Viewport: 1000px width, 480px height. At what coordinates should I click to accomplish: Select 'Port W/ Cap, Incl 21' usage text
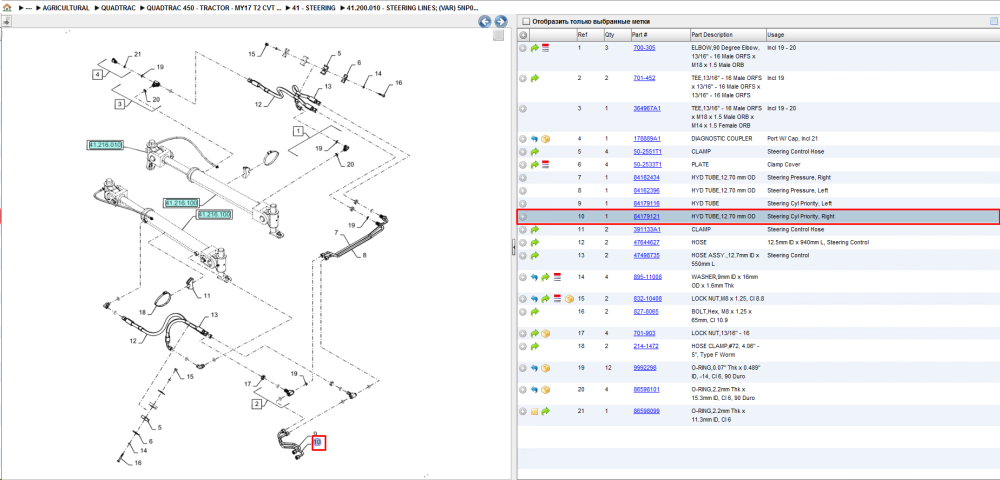tap(793, 139)
